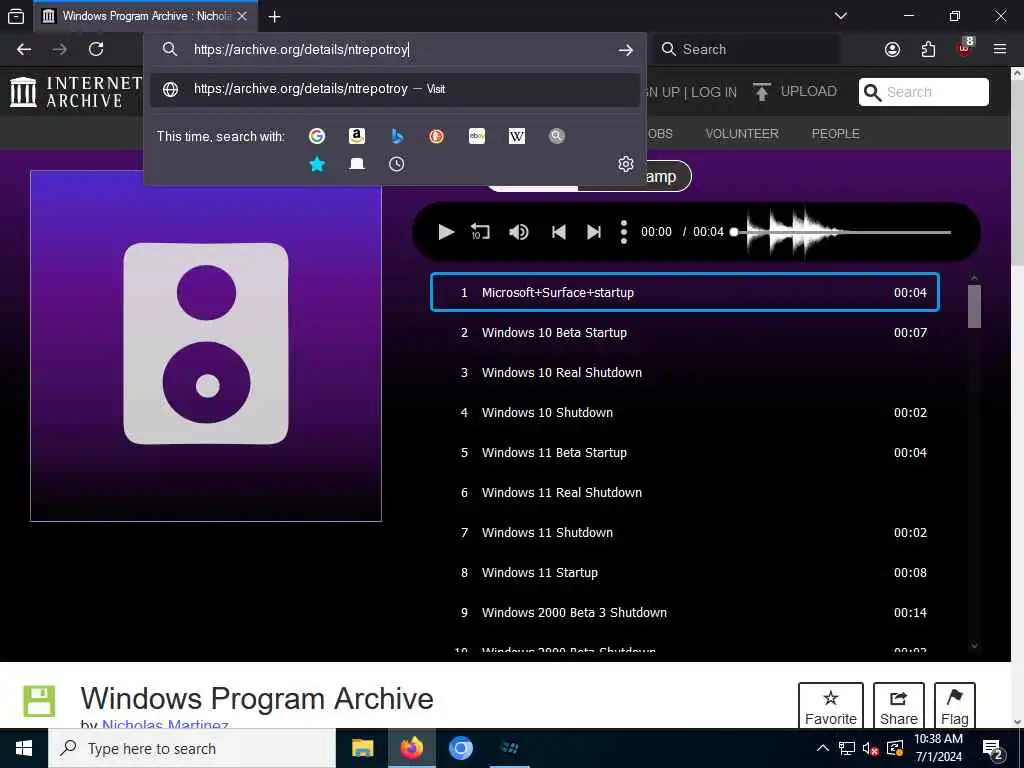1024x768 pixels.
Task: Open player's three-dot more options menu
Action: point(624,232)
